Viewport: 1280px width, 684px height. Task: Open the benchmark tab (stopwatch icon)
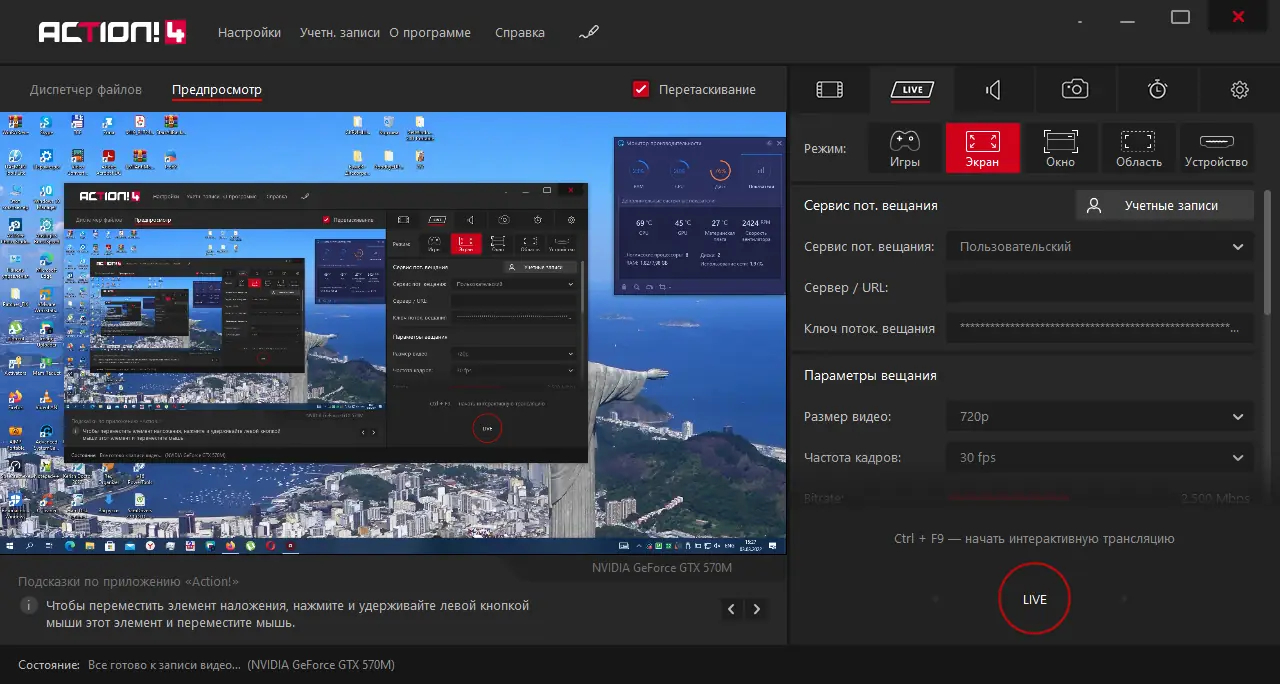tap(1157, 89)
